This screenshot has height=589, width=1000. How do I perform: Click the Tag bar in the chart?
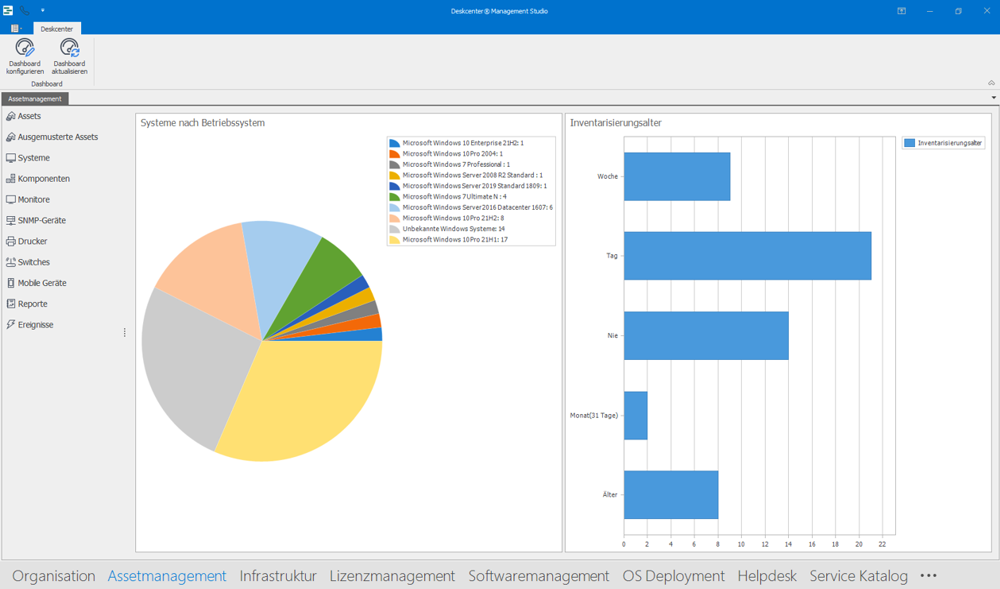coord(747,256)
